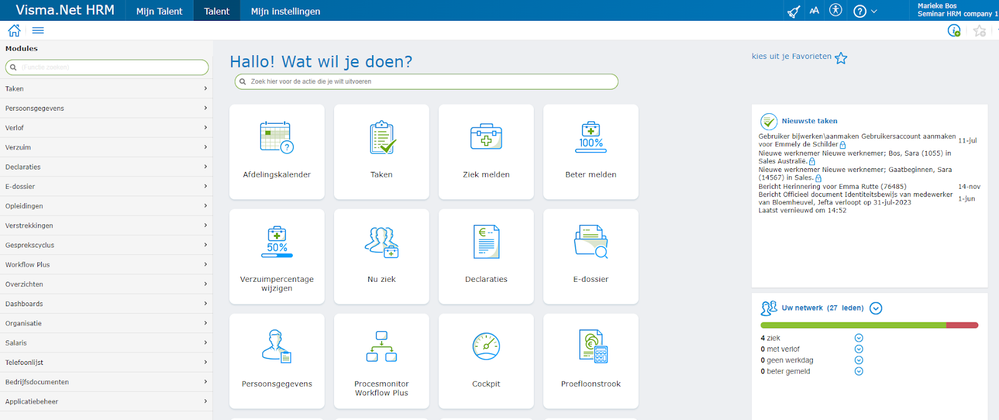Open the Declaraties tile icon
The height and width of the screenshot is (420, 999).
486,242
